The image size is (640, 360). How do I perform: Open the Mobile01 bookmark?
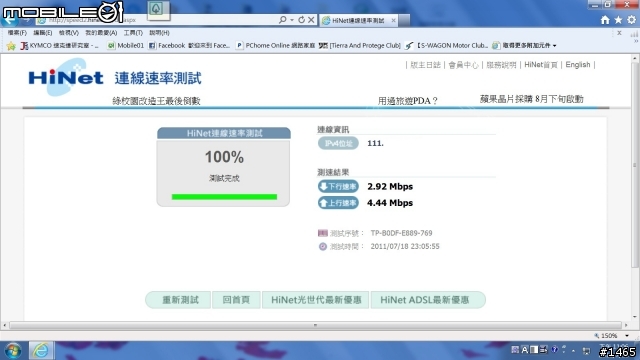[126, 46]
